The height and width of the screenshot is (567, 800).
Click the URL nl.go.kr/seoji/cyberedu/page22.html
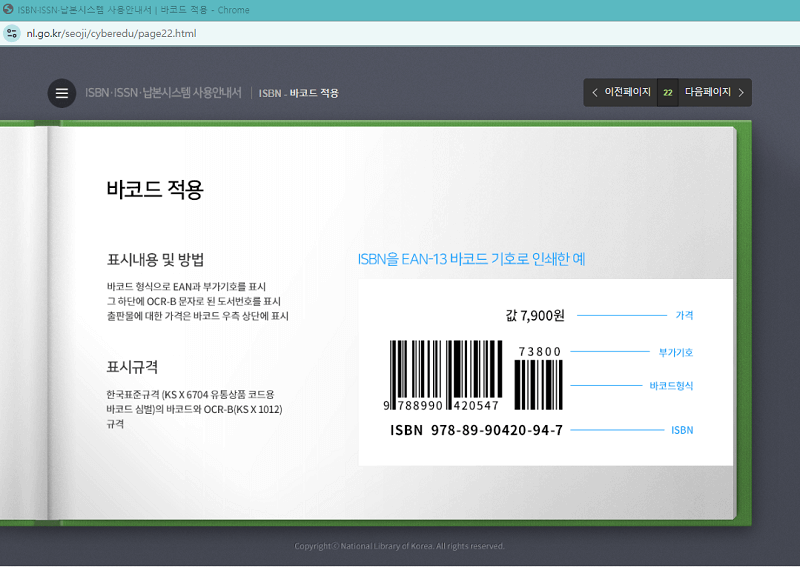coord(111,34)
